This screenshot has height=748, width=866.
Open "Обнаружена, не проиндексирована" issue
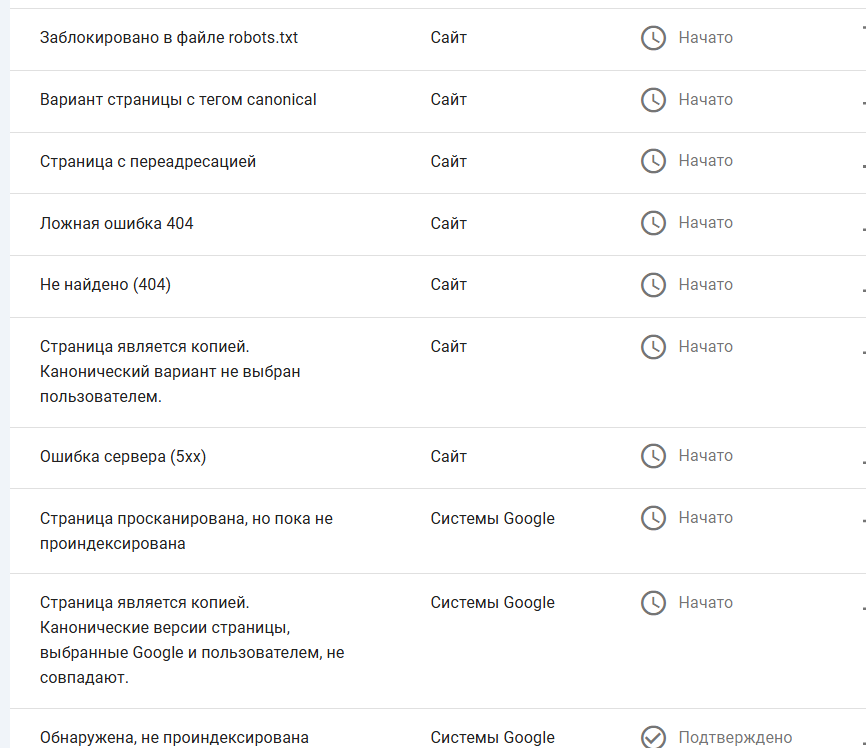click(174, 738)
